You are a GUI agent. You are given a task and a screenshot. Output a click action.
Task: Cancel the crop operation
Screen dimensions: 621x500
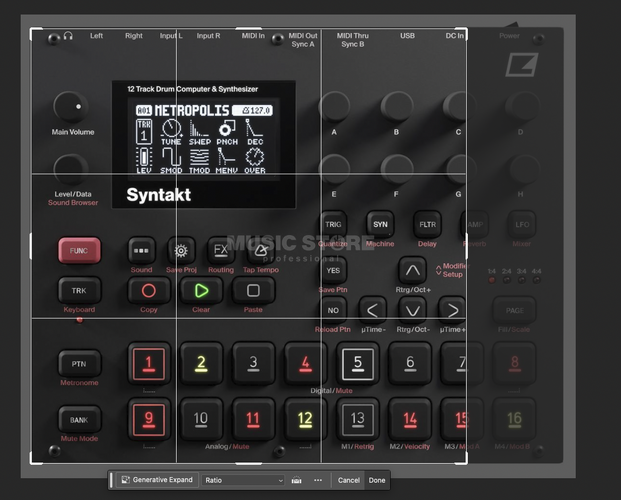coord(349,480)
